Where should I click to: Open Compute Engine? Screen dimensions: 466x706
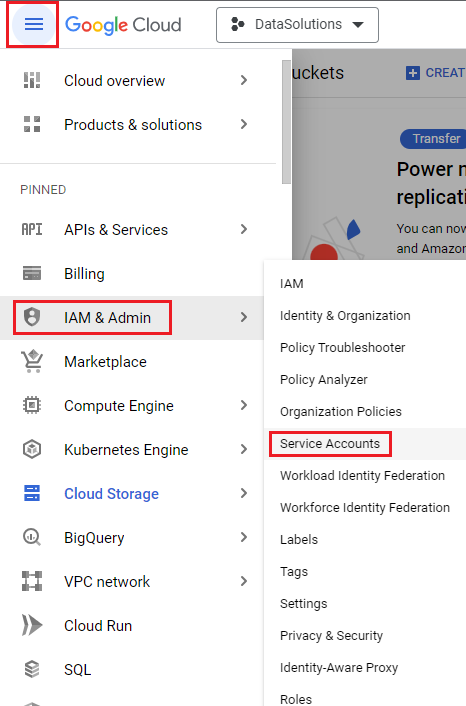coord(118,406)
